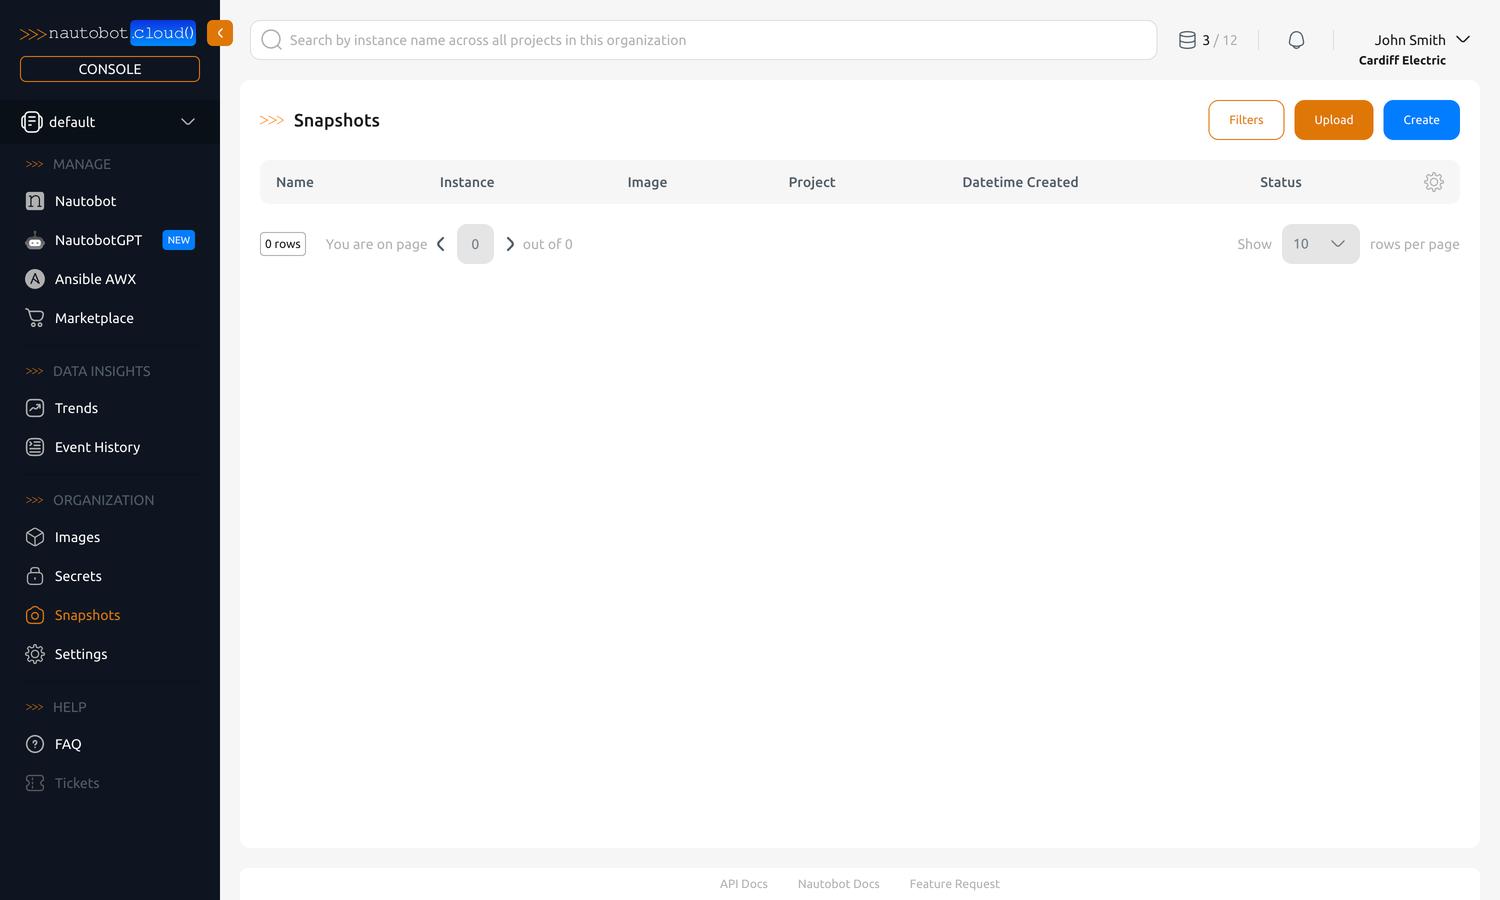The height and width of the screenshot is (900, 1500).
Task: Select the Snapshots sidebar entry
Action: [87, 615]
